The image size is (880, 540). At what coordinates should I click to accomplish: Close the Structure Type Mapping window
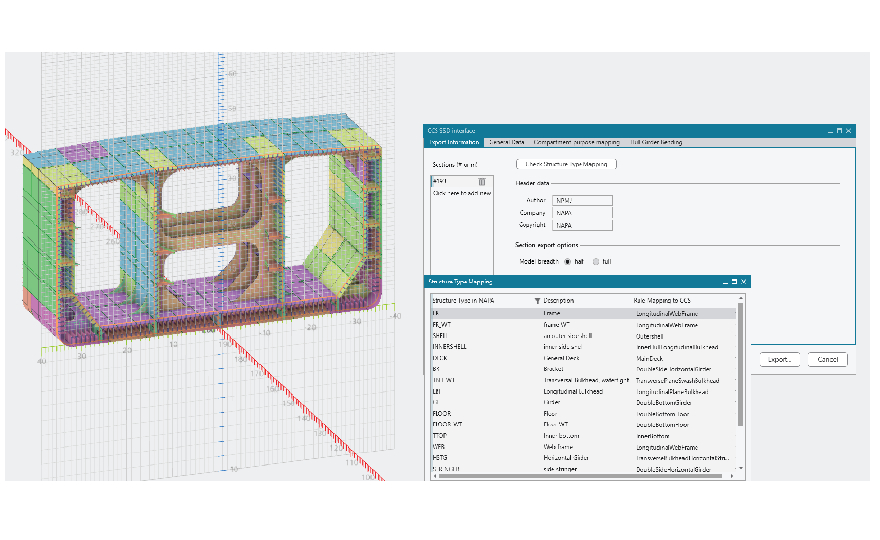coord(744,282)
